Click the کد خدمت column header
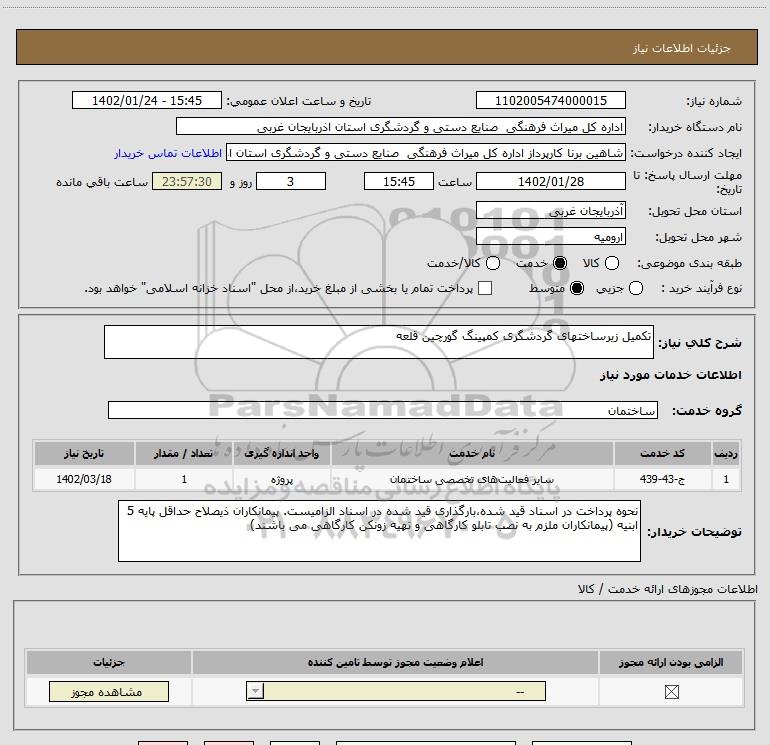The image size is (770, 745). click(x=662, y=453)
